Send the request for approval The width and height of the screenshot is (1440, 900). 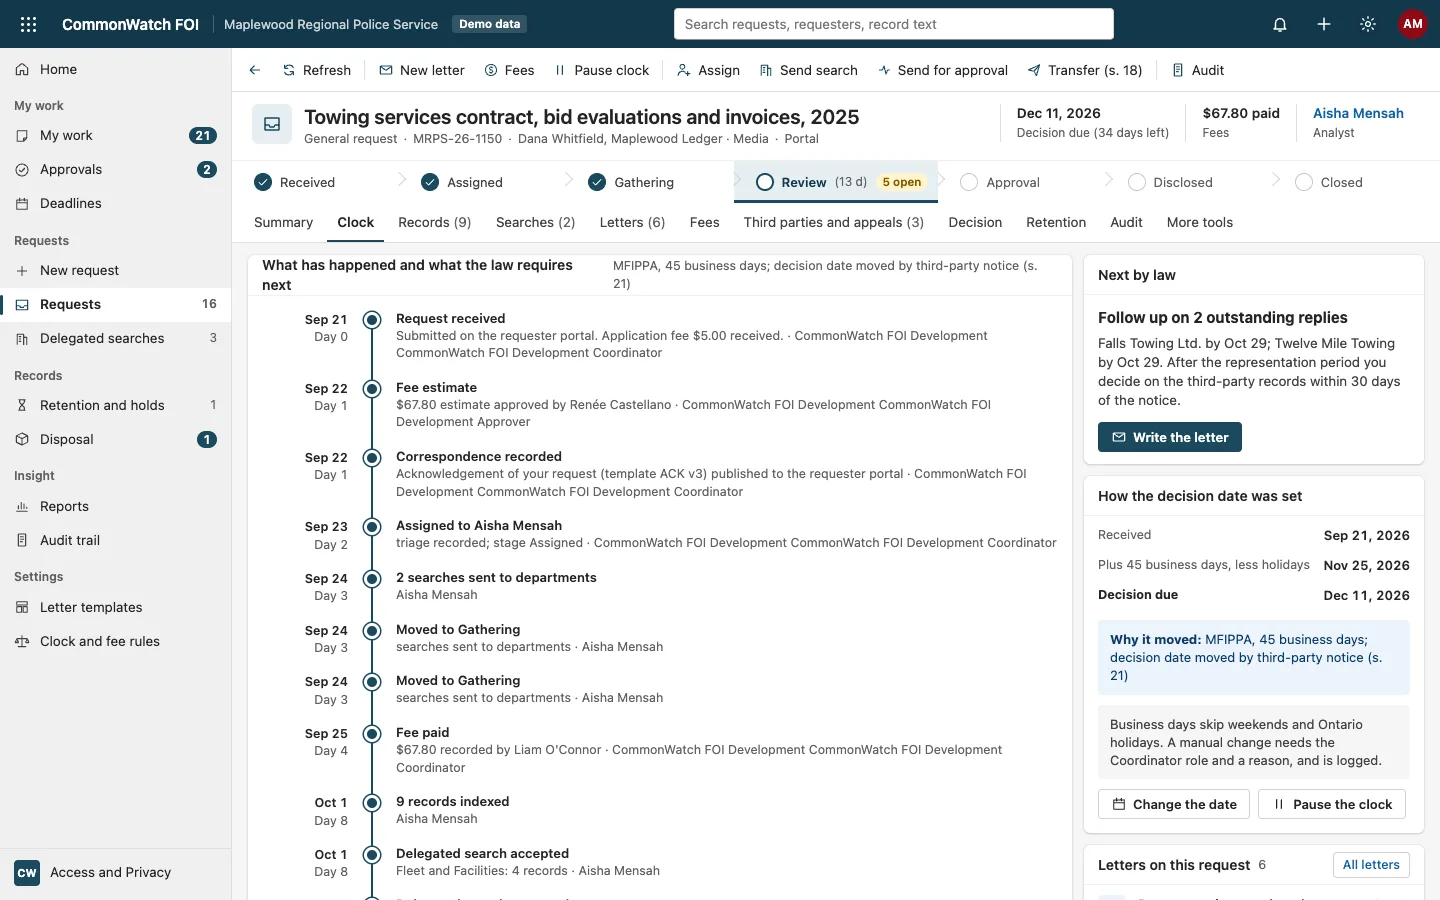tap(943, 70)
